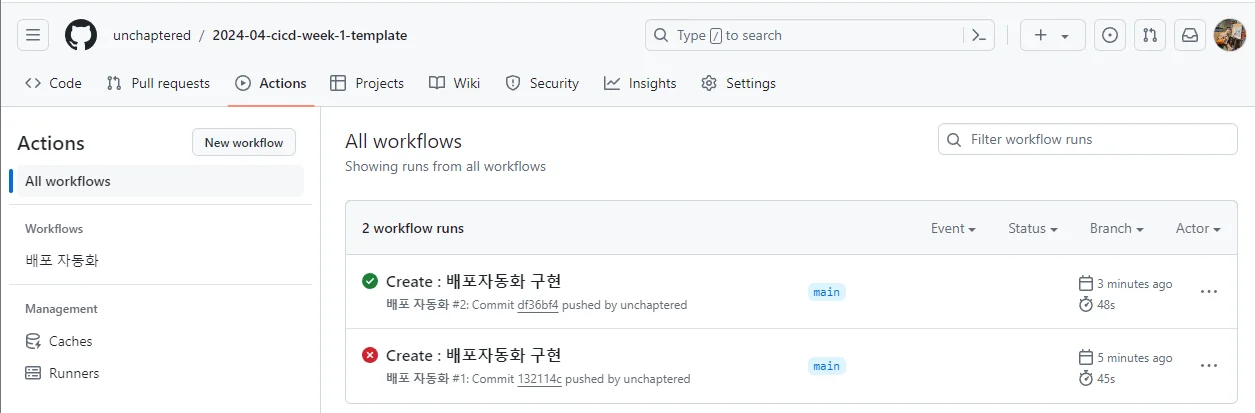Image resolution: width=1255 pixels, height=413 pixels.
Task: Expand the Branch filter dropdown
Action: (x=1116, y=228)
